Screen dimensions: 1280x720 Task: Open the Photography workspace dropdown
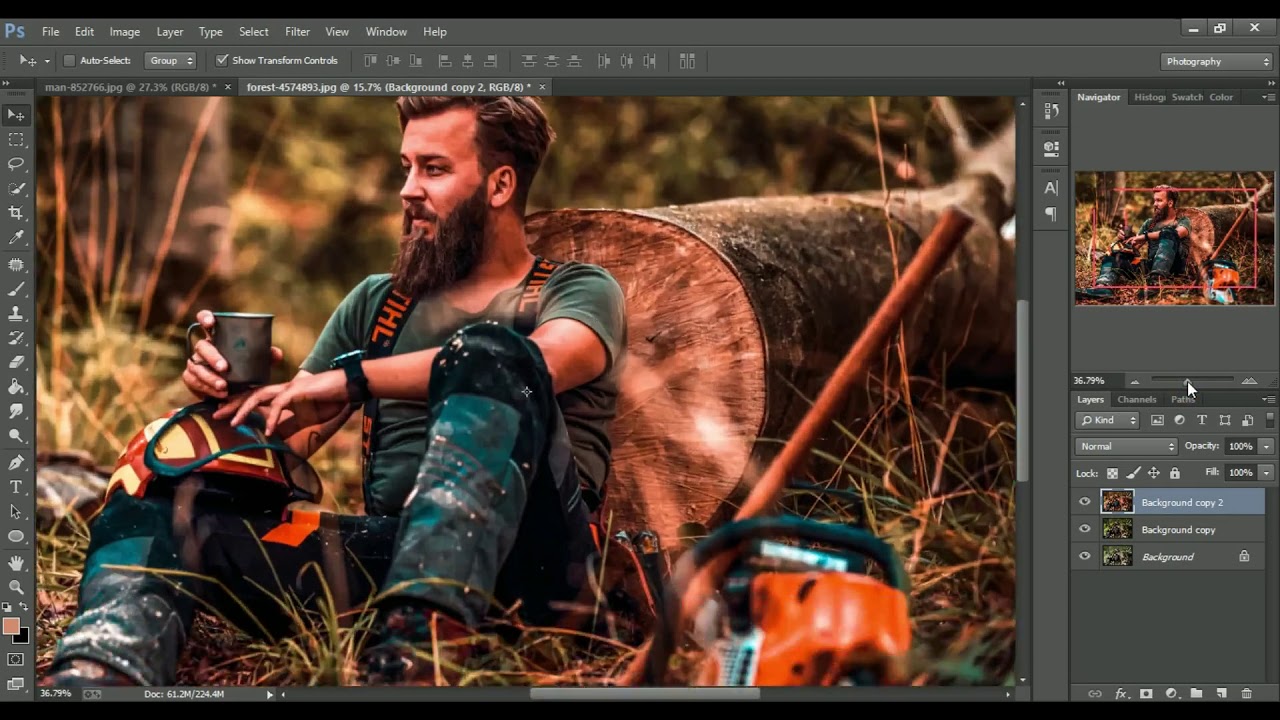click(x=1217, y=62)
